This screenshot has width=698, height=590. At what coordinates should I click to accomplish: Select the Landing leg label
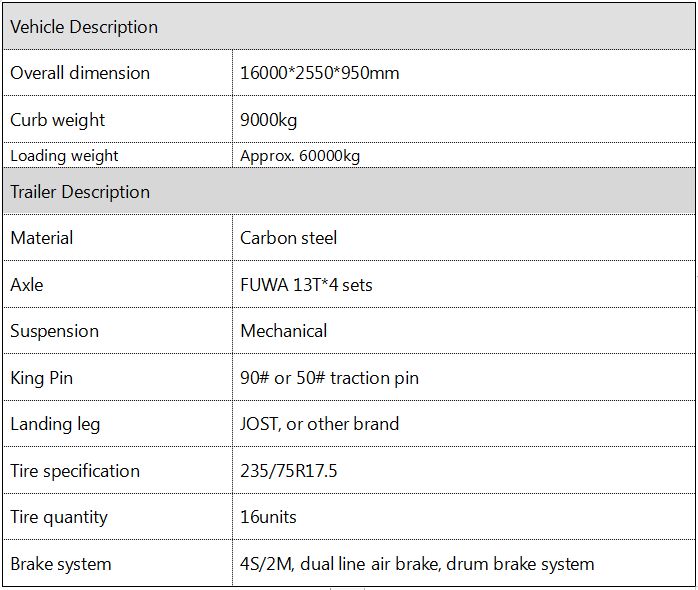tap(55, 424)
